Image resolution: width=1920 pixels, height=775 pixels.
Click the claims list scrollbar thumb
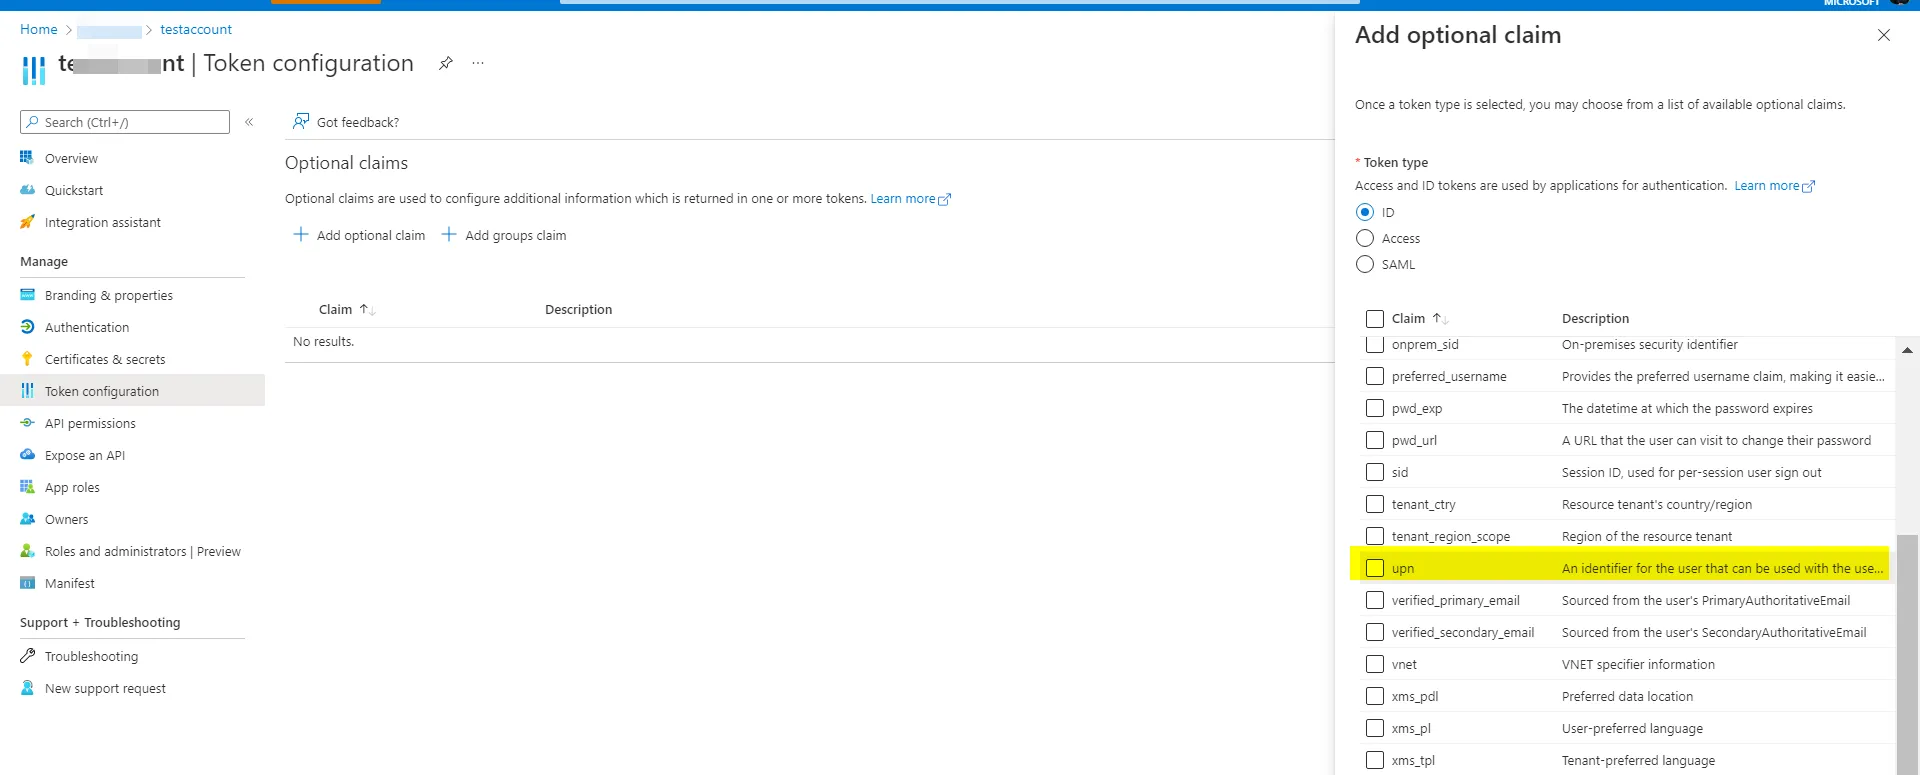point(1907,655)
